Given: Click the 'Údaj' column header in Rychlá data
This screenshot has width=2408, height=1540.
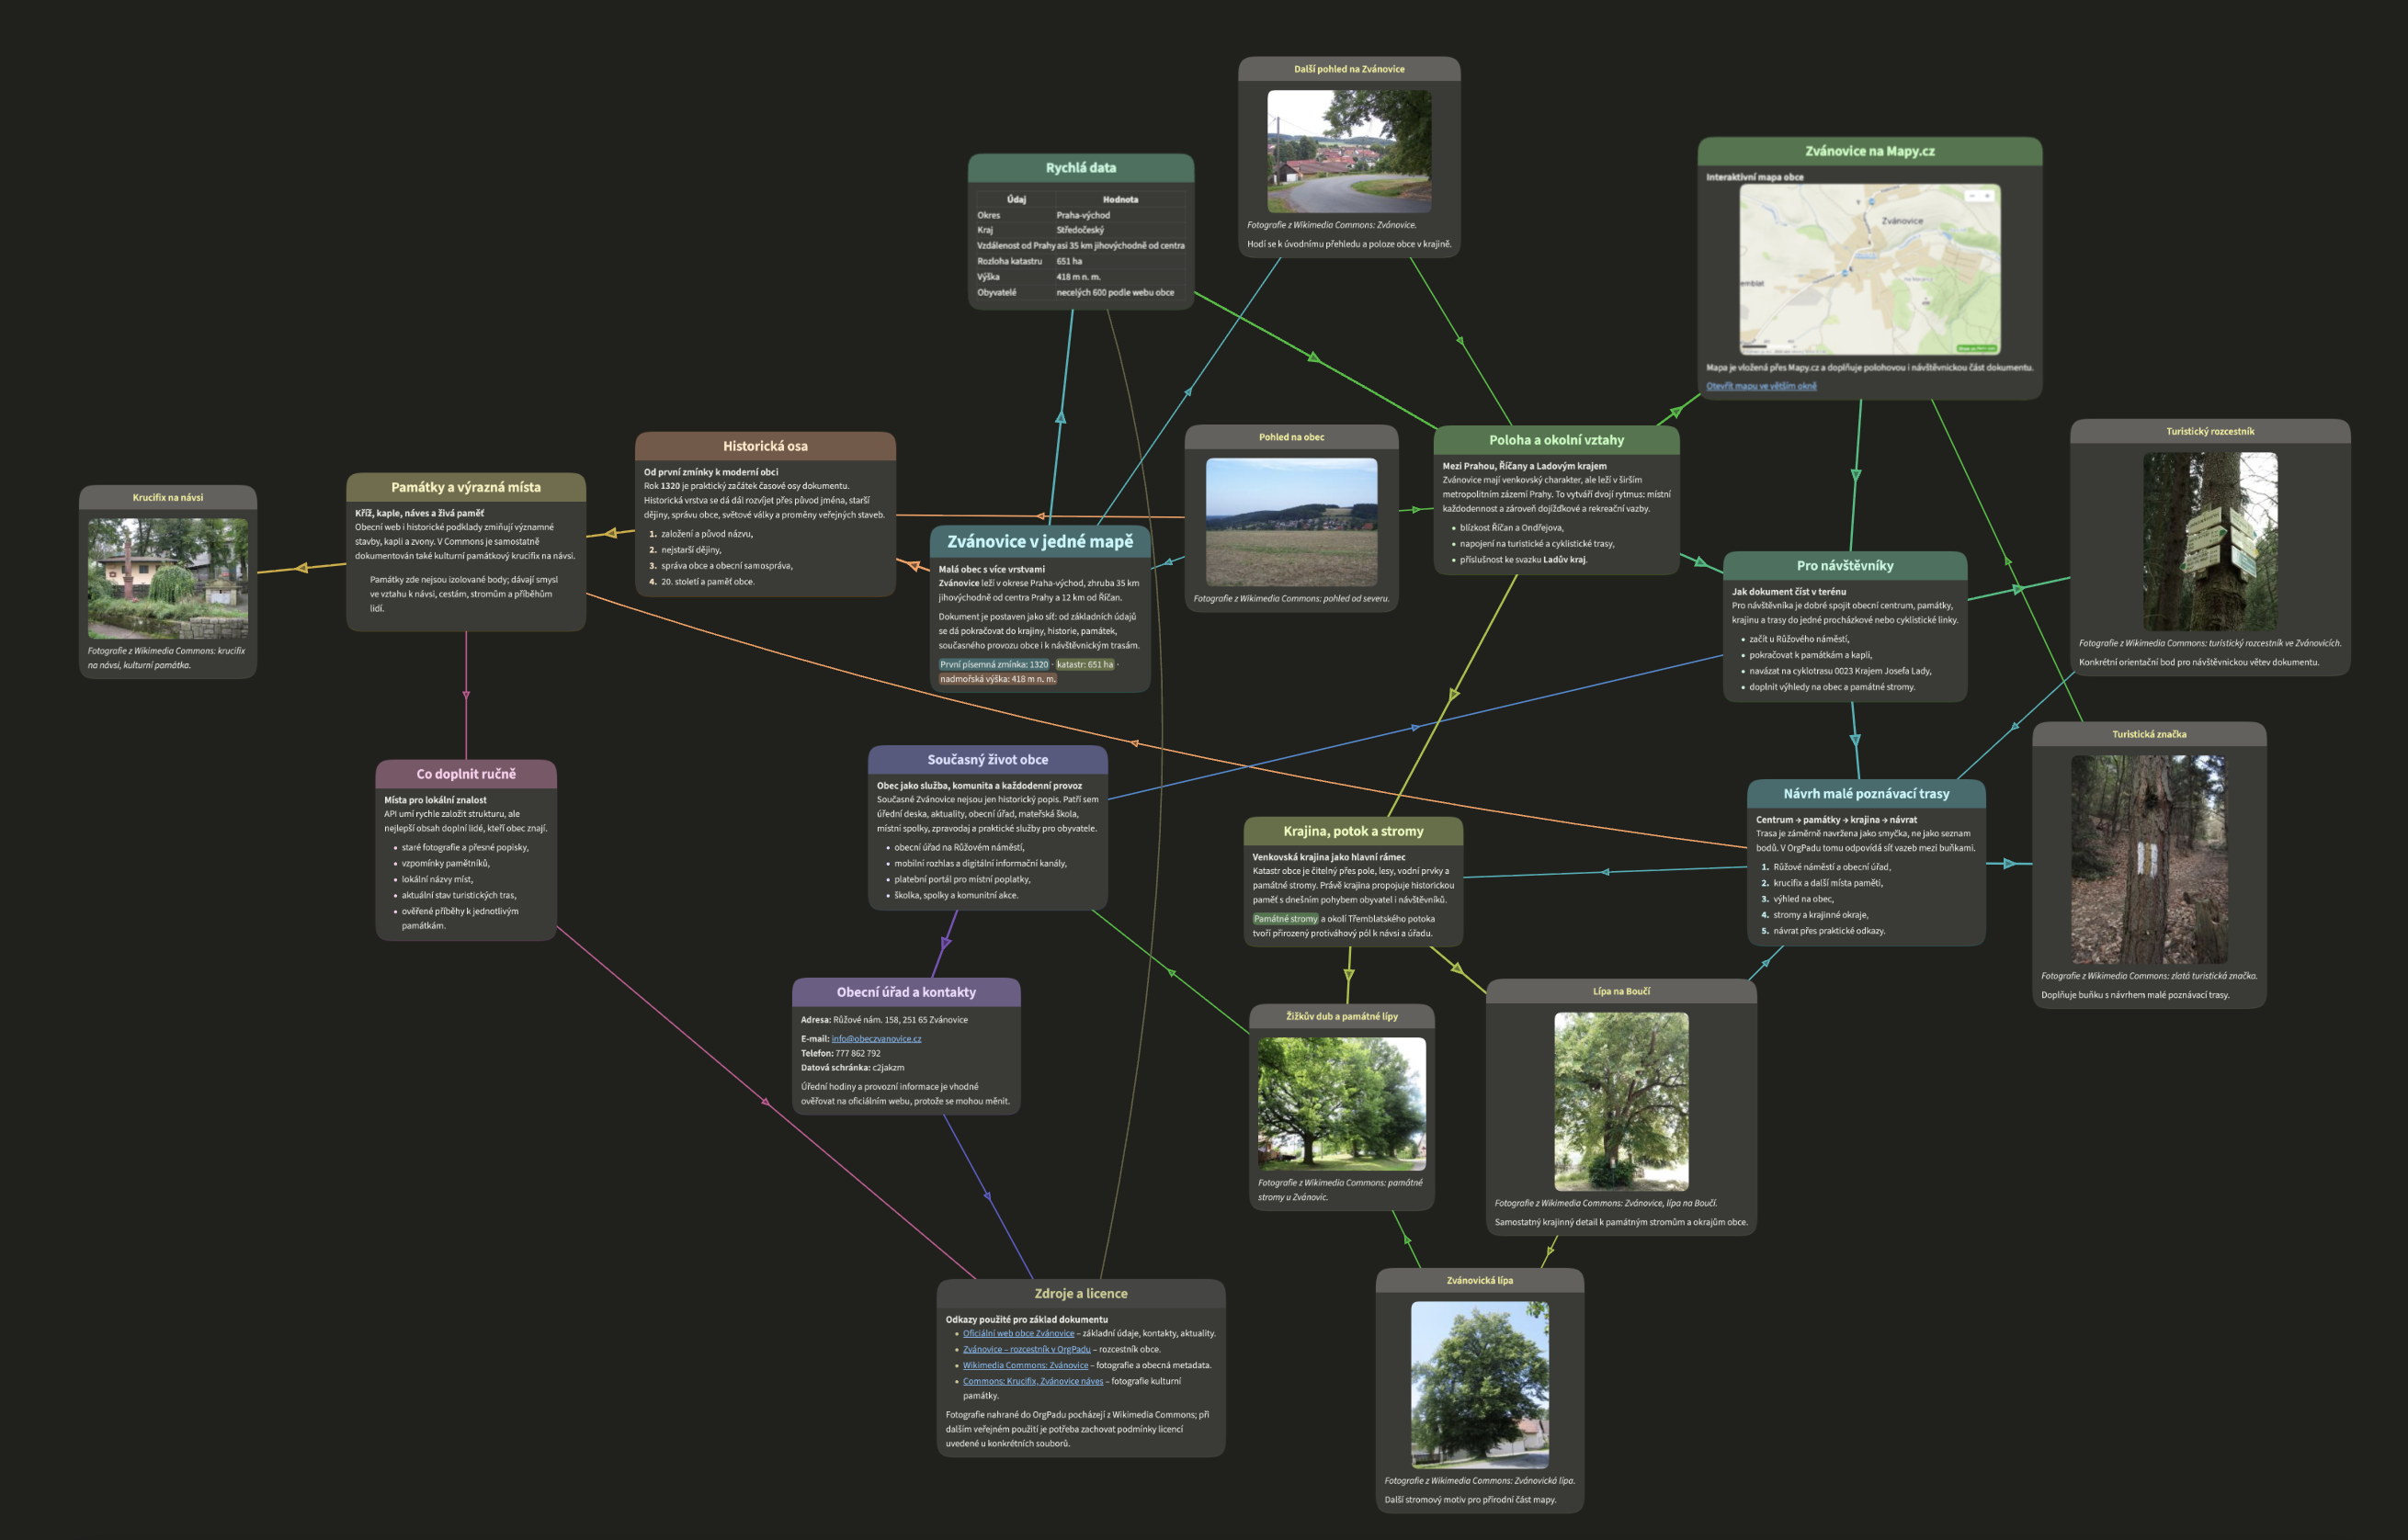Looking at the screenshot, I should (x=1016, y=200).
